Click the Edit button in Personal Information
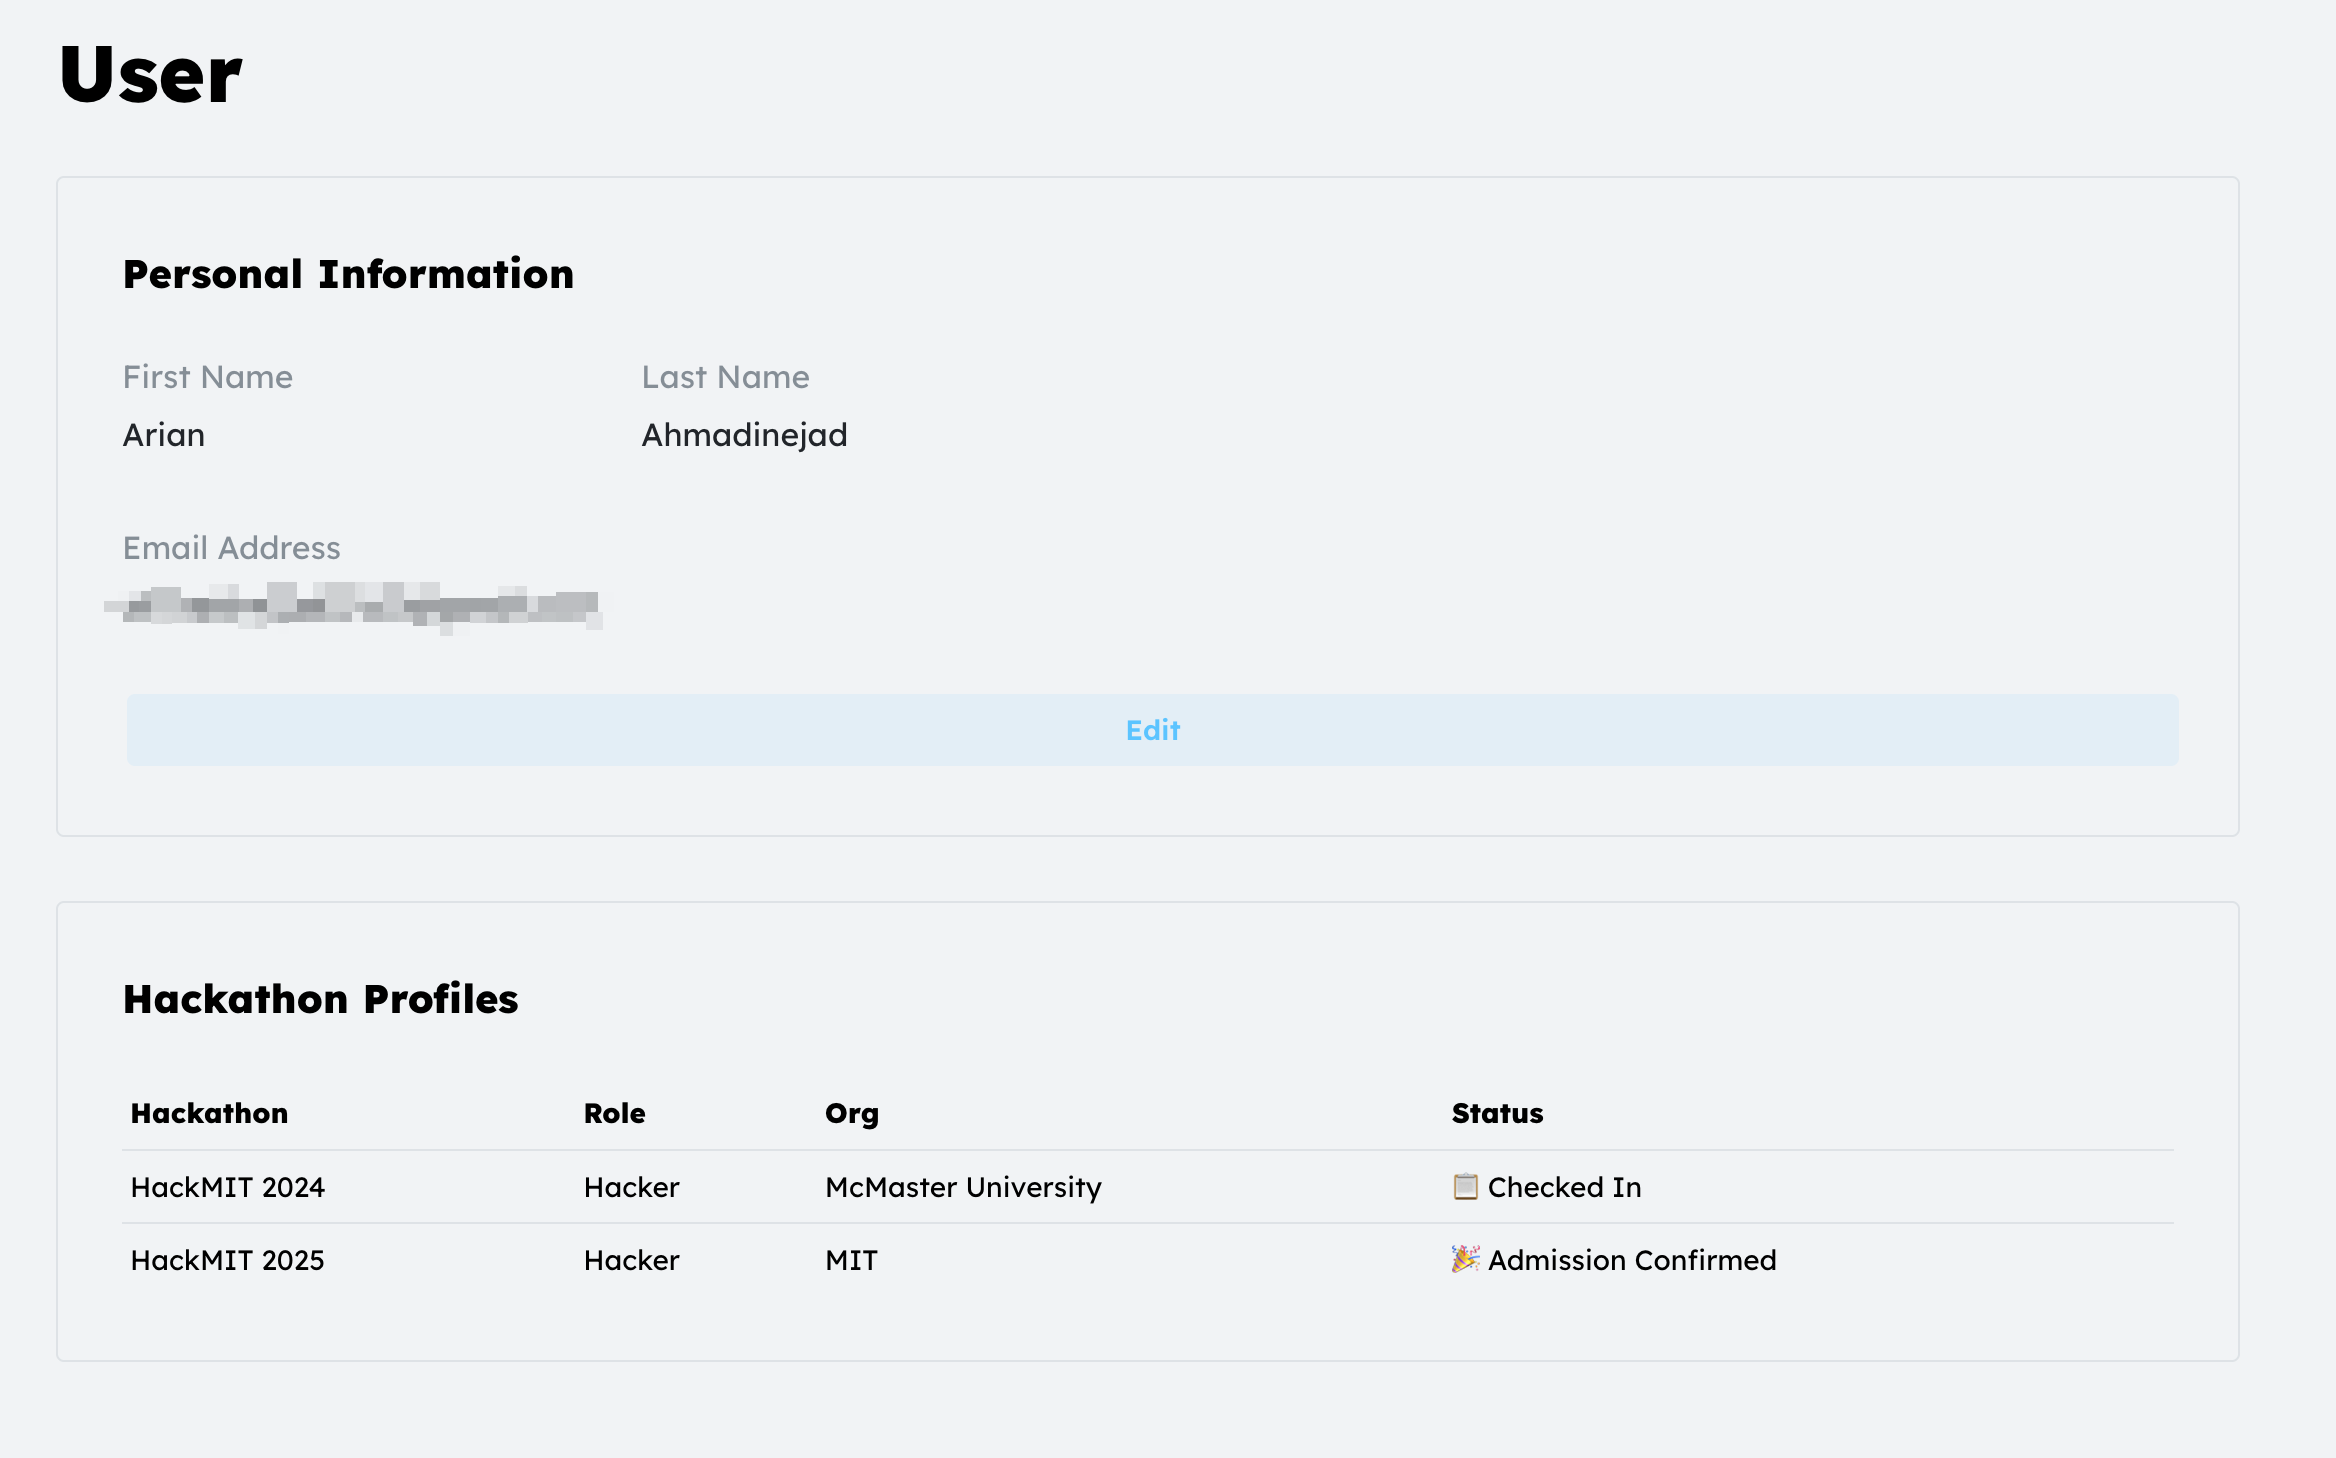Viewport: 2336px width, 1458px height. coord(1152,730)
